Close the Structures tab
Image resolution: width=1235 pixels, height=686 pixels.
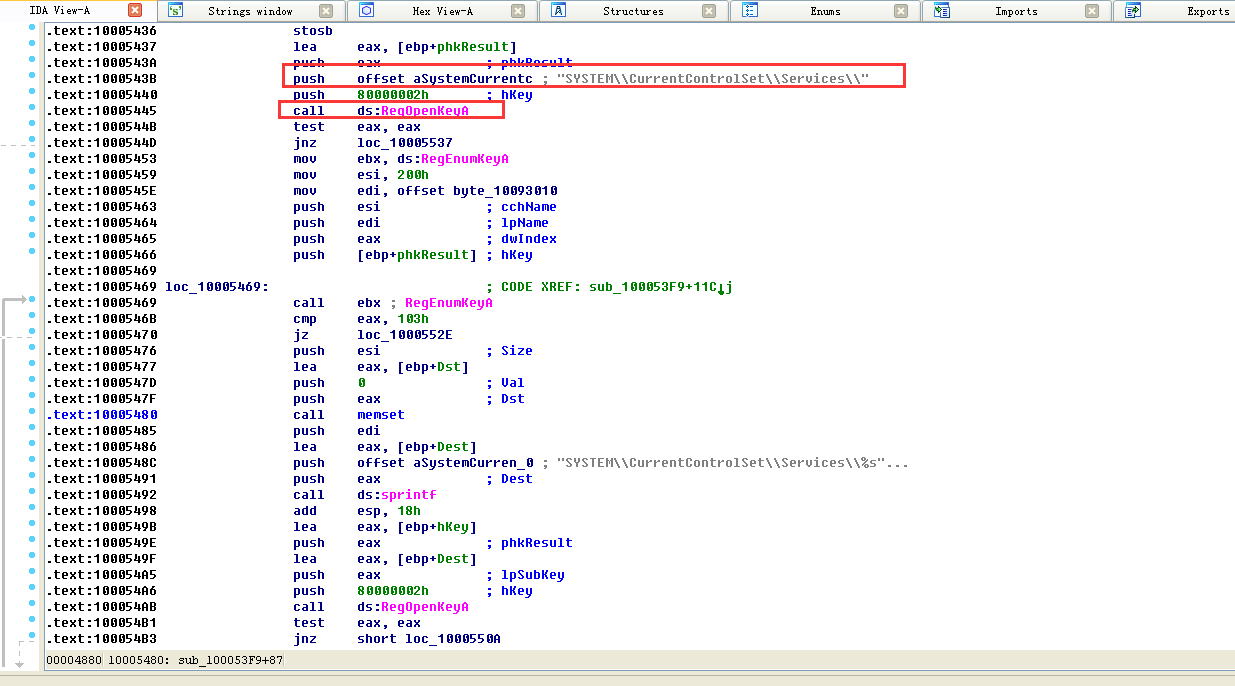709,11
